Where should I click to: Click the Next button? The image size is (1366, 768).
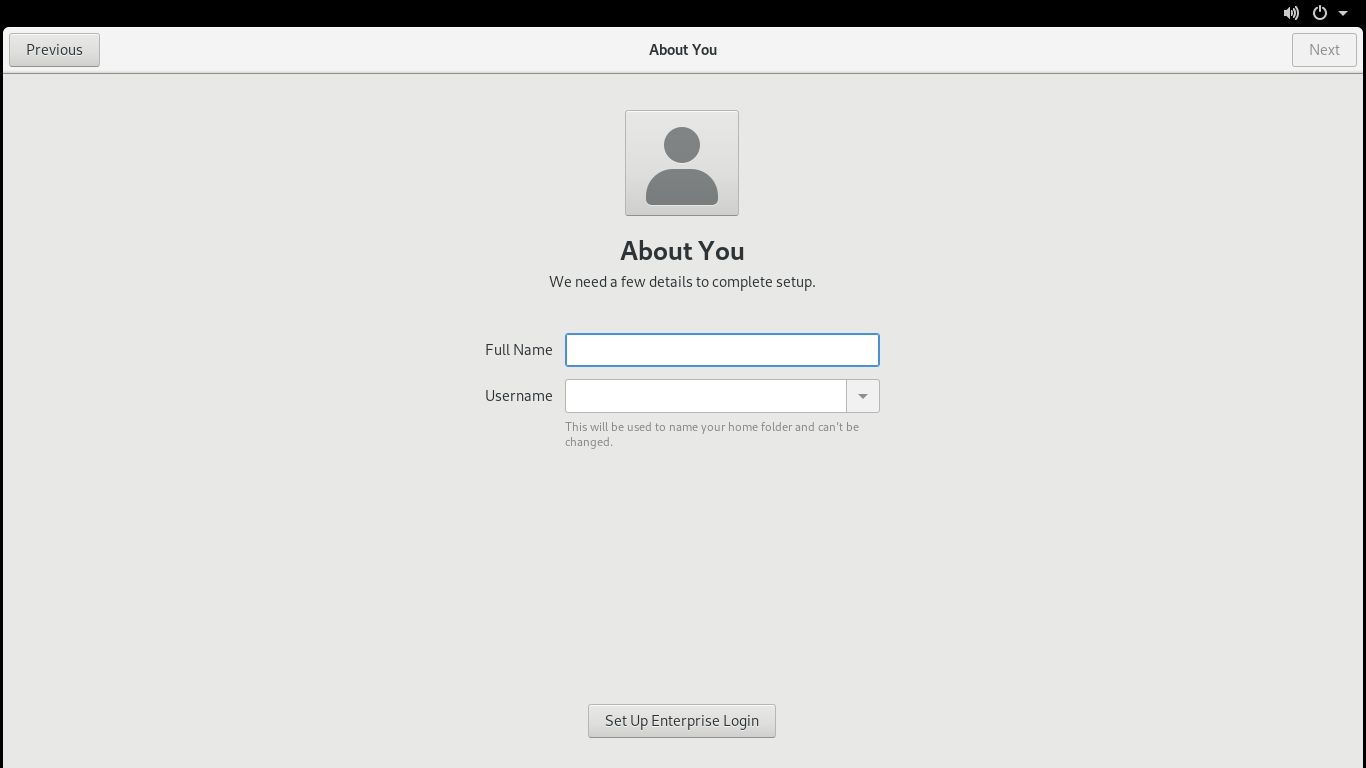tap(1324, 50)
